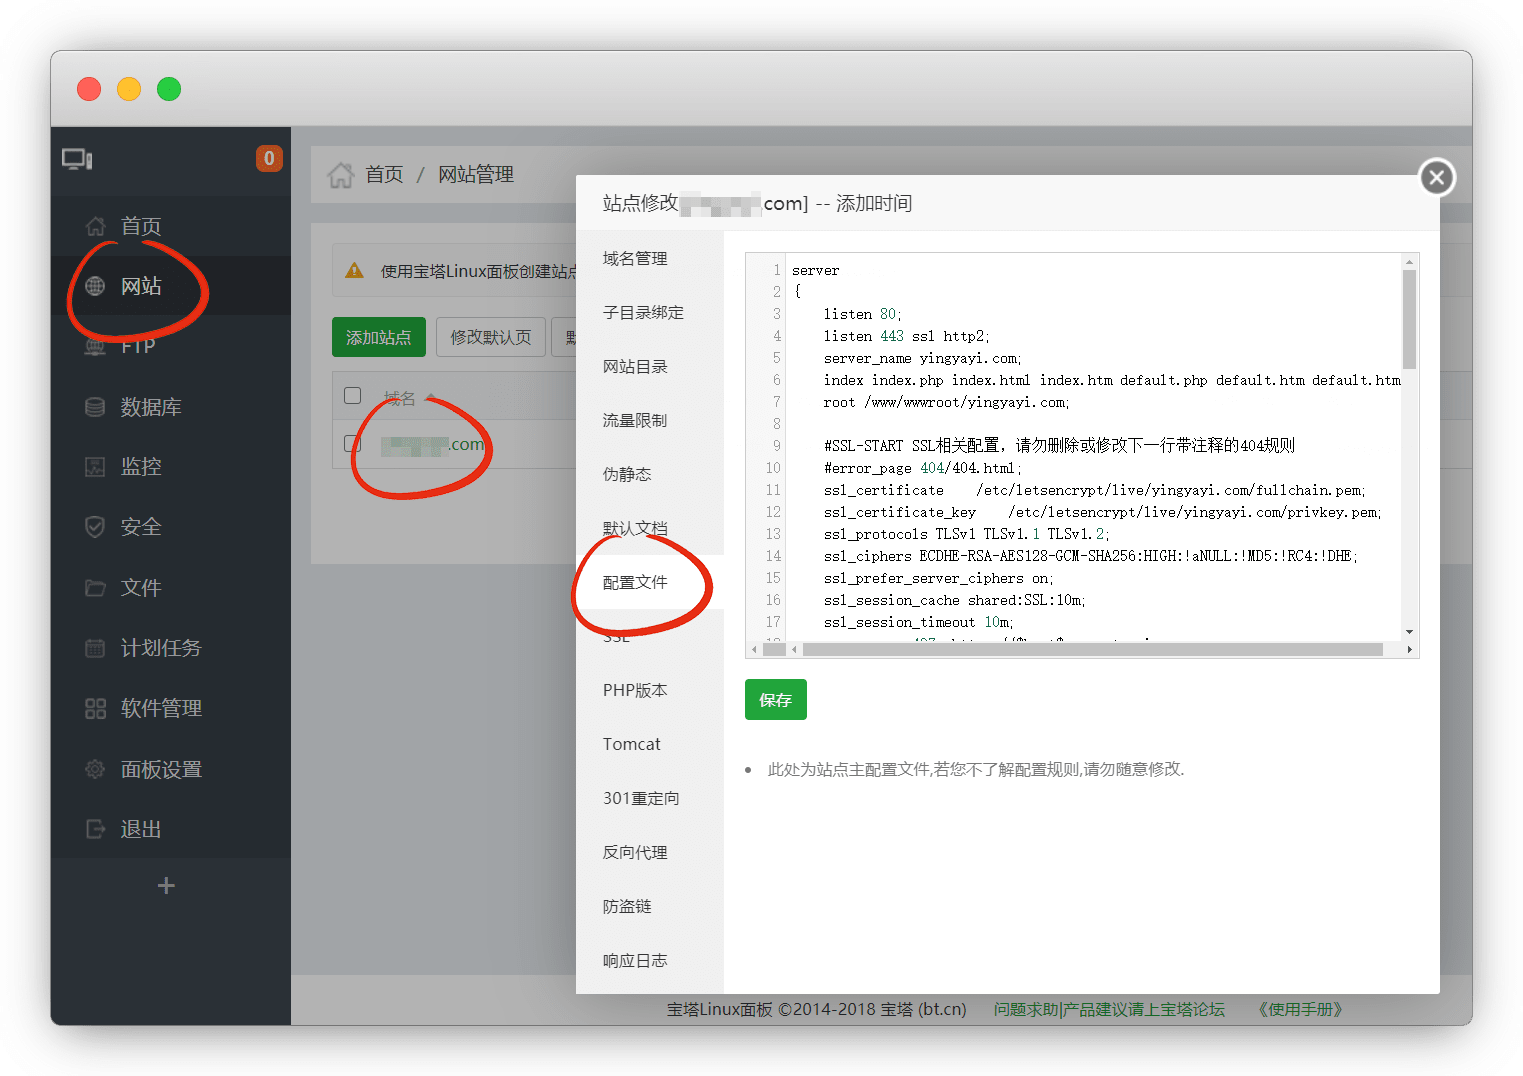The width and height of the screenshot is (1523, 1076).
Task: Open the scheduled tasks calendar icon
Action: pyautogui.click(x=95, y=648)
